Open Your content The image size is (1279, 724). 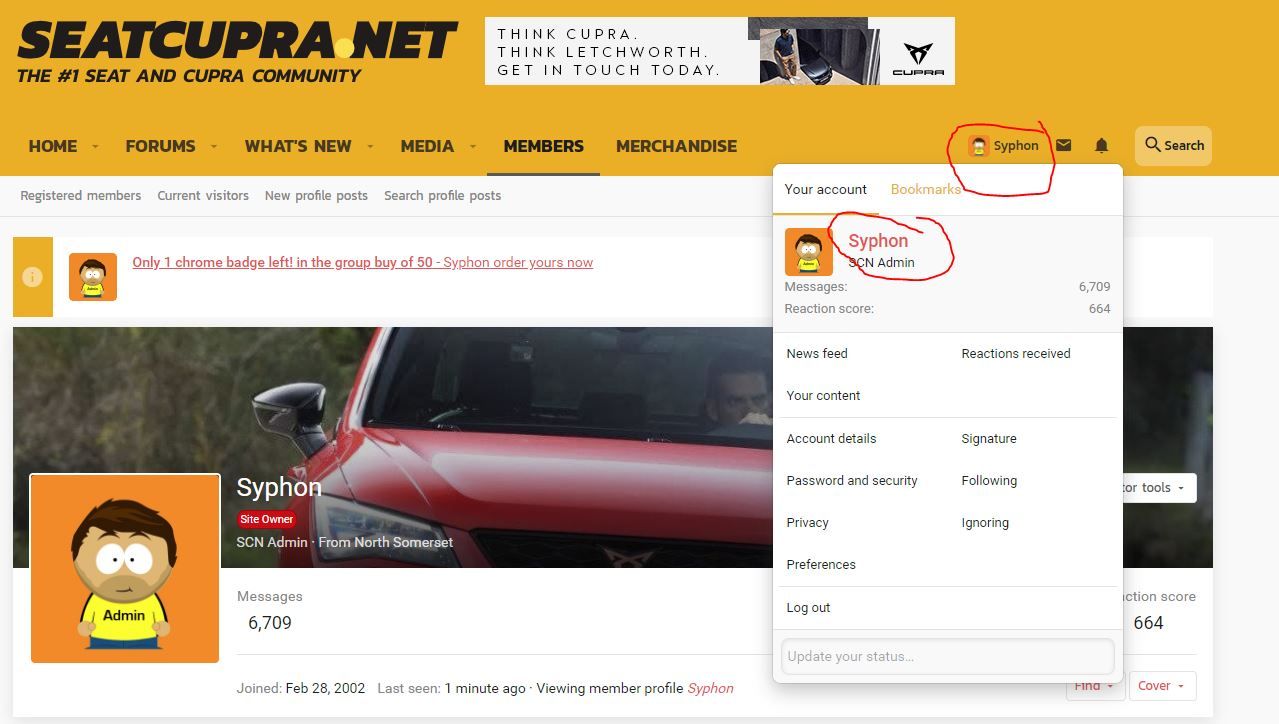823,396
